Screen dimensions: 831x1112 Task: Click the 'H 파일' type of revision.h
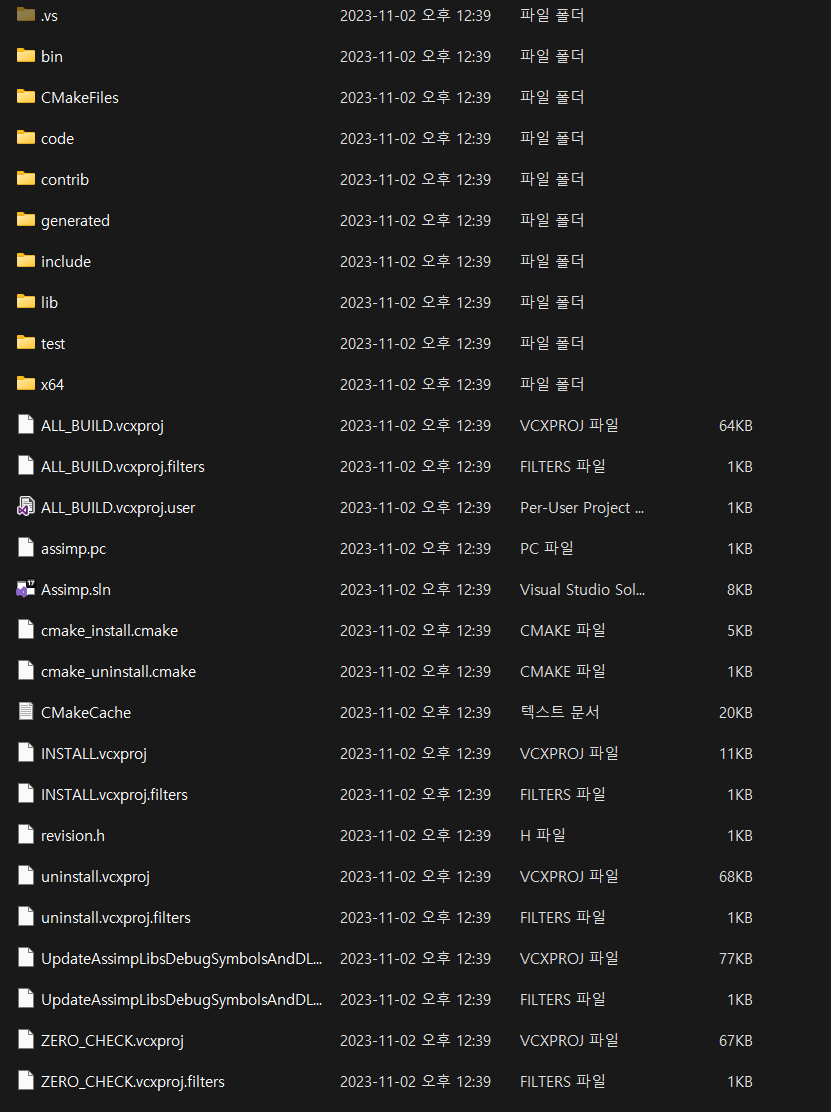tap(542, 835)
